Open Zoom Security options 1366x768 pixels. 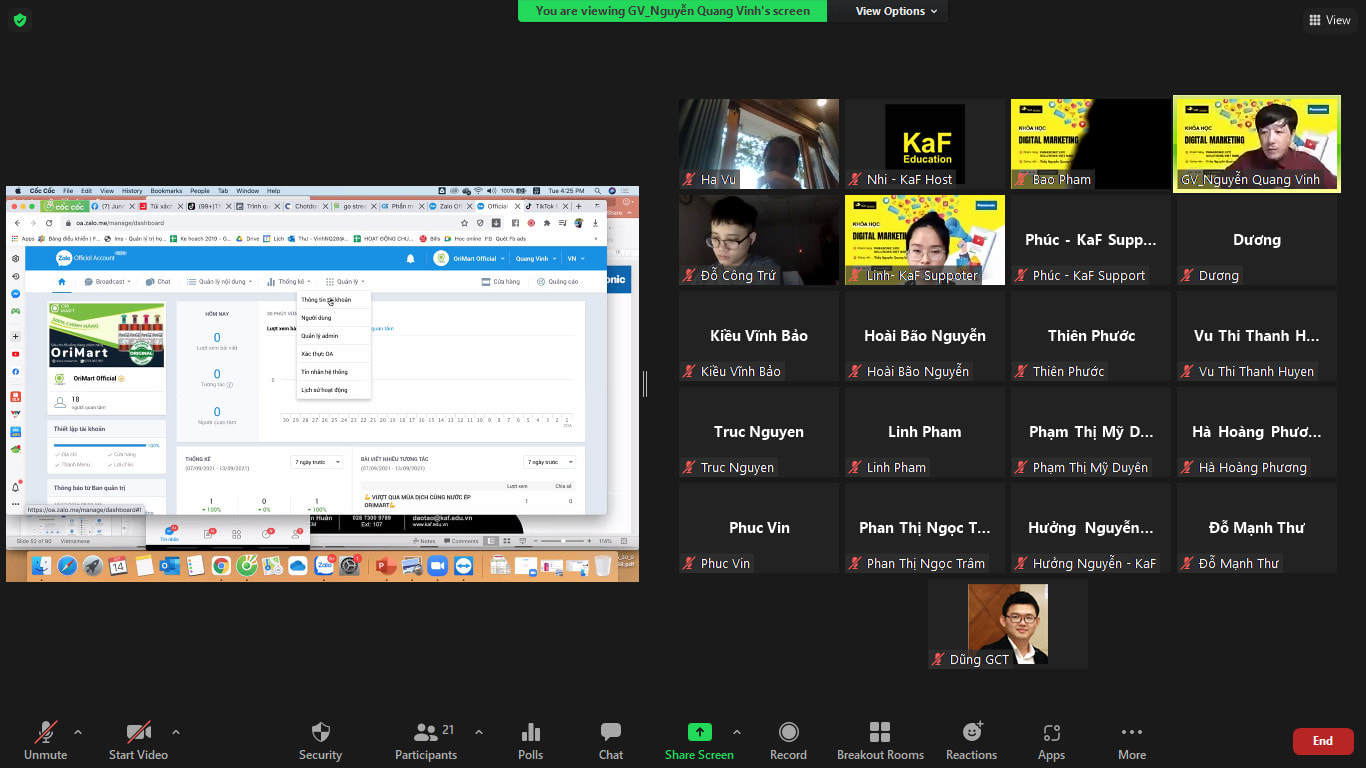tap(320, 742)
